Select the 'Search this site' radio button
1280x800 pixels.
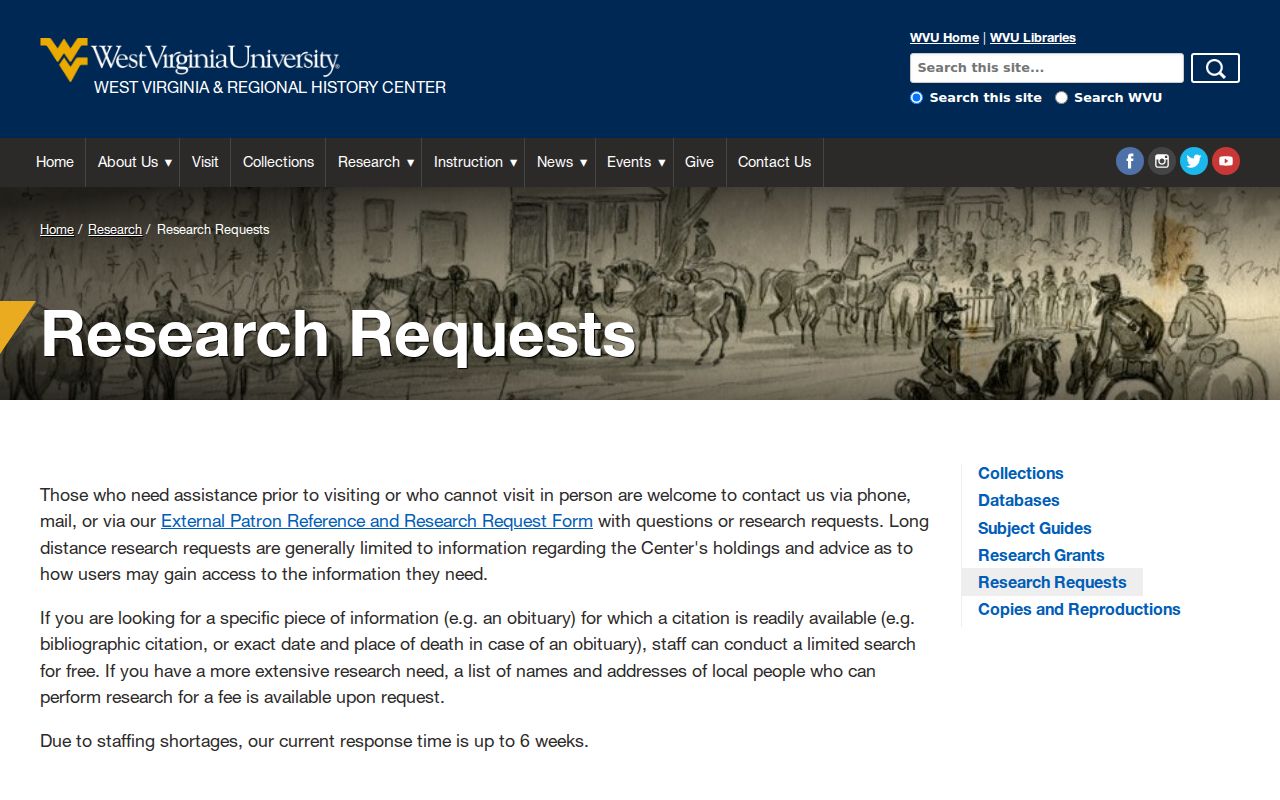(x=916, y=98)
